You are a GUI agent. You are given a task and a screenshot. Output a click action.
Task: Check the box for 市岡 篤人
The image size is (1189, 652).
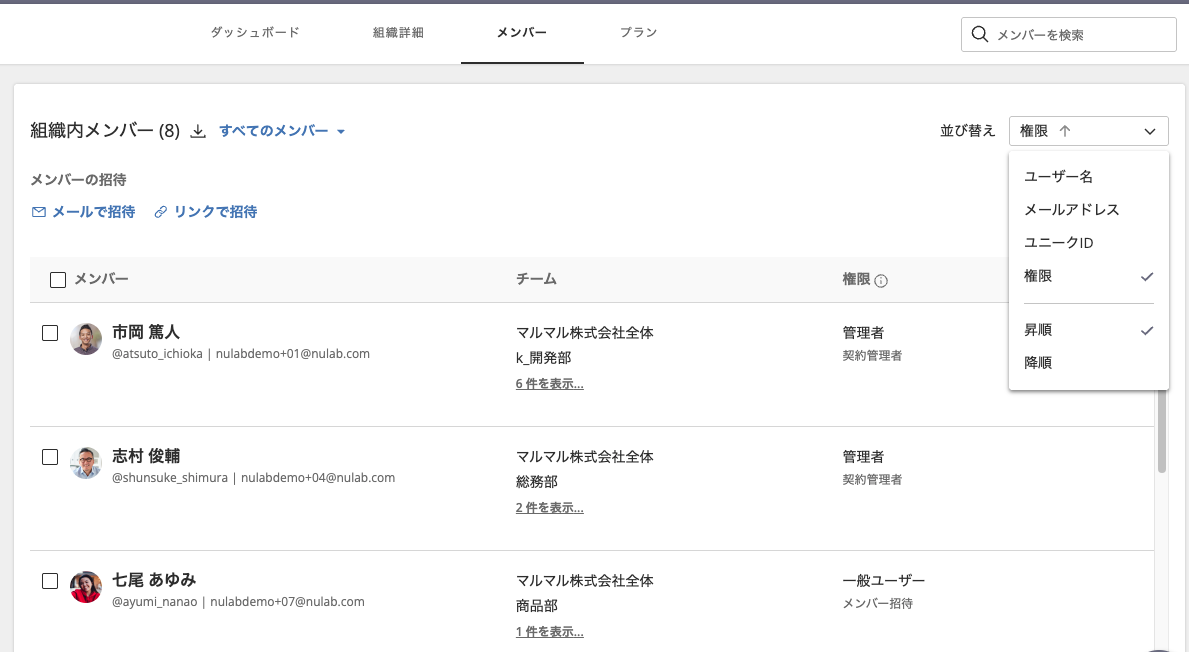pyautogui.click(x=50, y=333)
